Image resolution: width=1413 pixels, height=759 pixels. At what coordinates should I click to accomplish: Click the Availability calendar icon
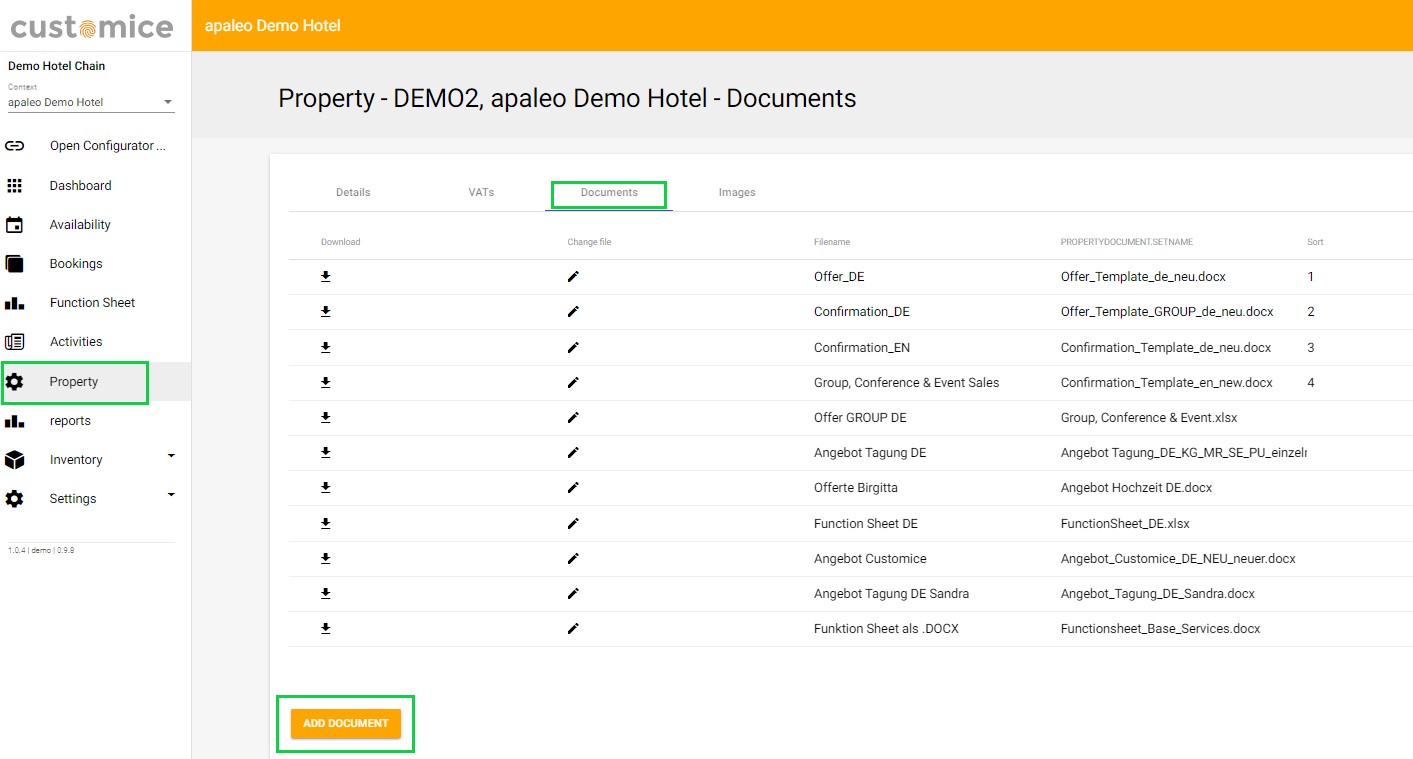click(x=14, y=225)
